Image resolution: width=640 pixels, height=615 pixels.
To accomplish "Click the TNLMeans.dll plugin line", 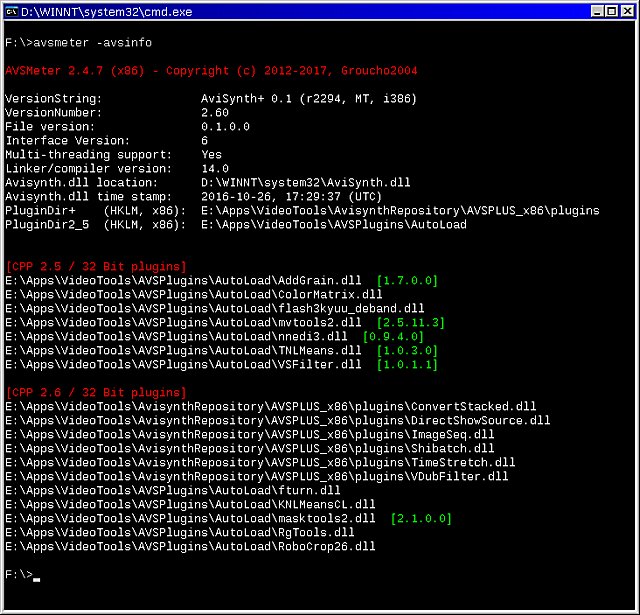I will pyautogui.click(x=183, y=351).
